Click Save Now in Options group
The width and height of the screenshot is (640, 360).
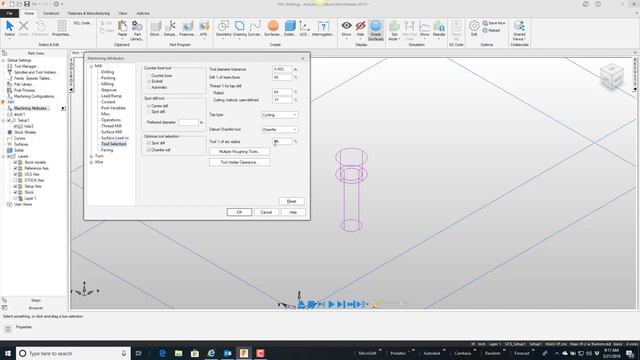tap(494, 23)
